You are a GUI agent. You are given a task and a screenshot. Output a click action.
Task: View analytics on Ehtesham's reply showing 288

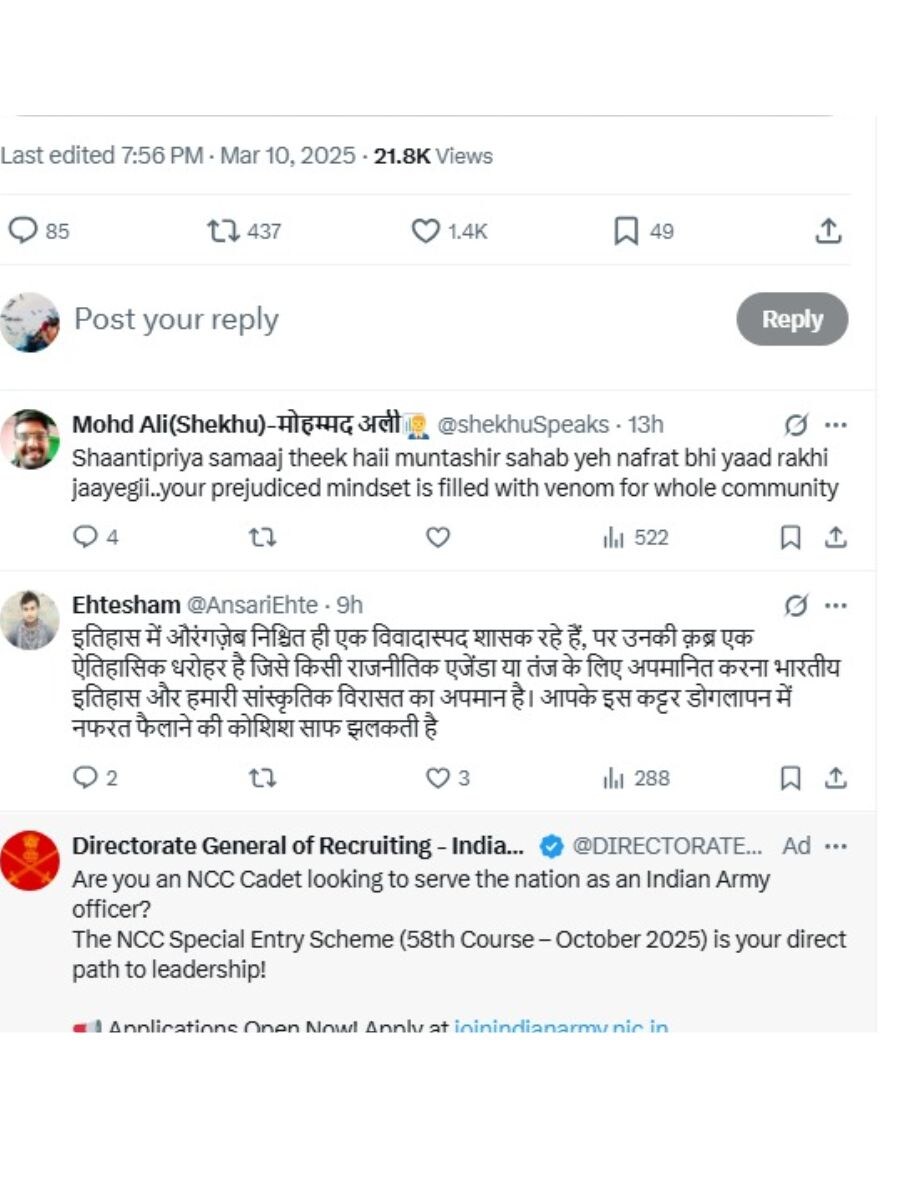(613, 778)
